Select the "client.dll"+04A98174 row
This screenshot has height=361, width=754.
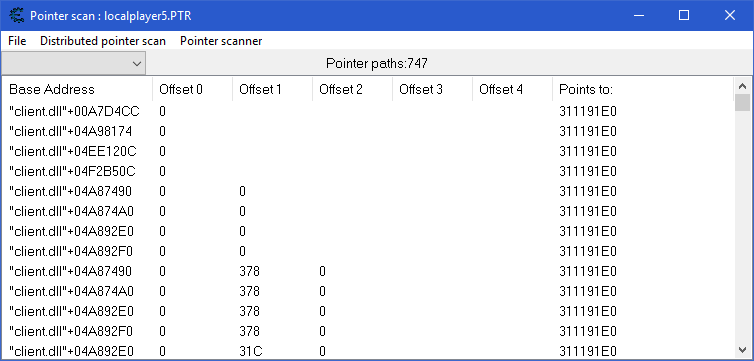coord(368,132)
